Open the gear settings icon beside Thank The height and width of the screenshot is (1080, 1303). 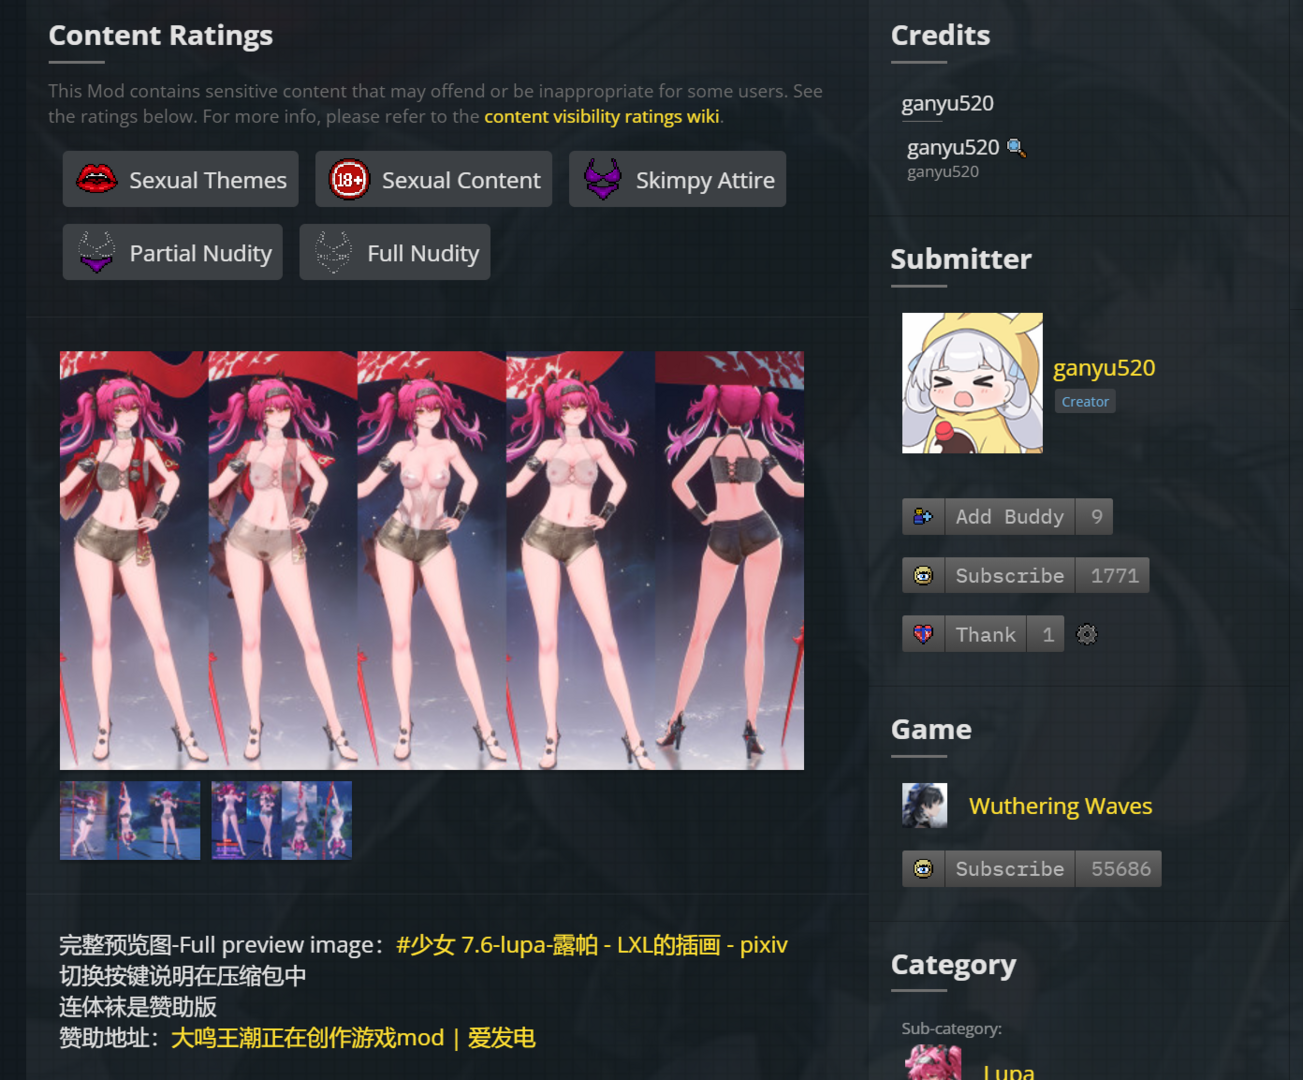point(1087,635)
